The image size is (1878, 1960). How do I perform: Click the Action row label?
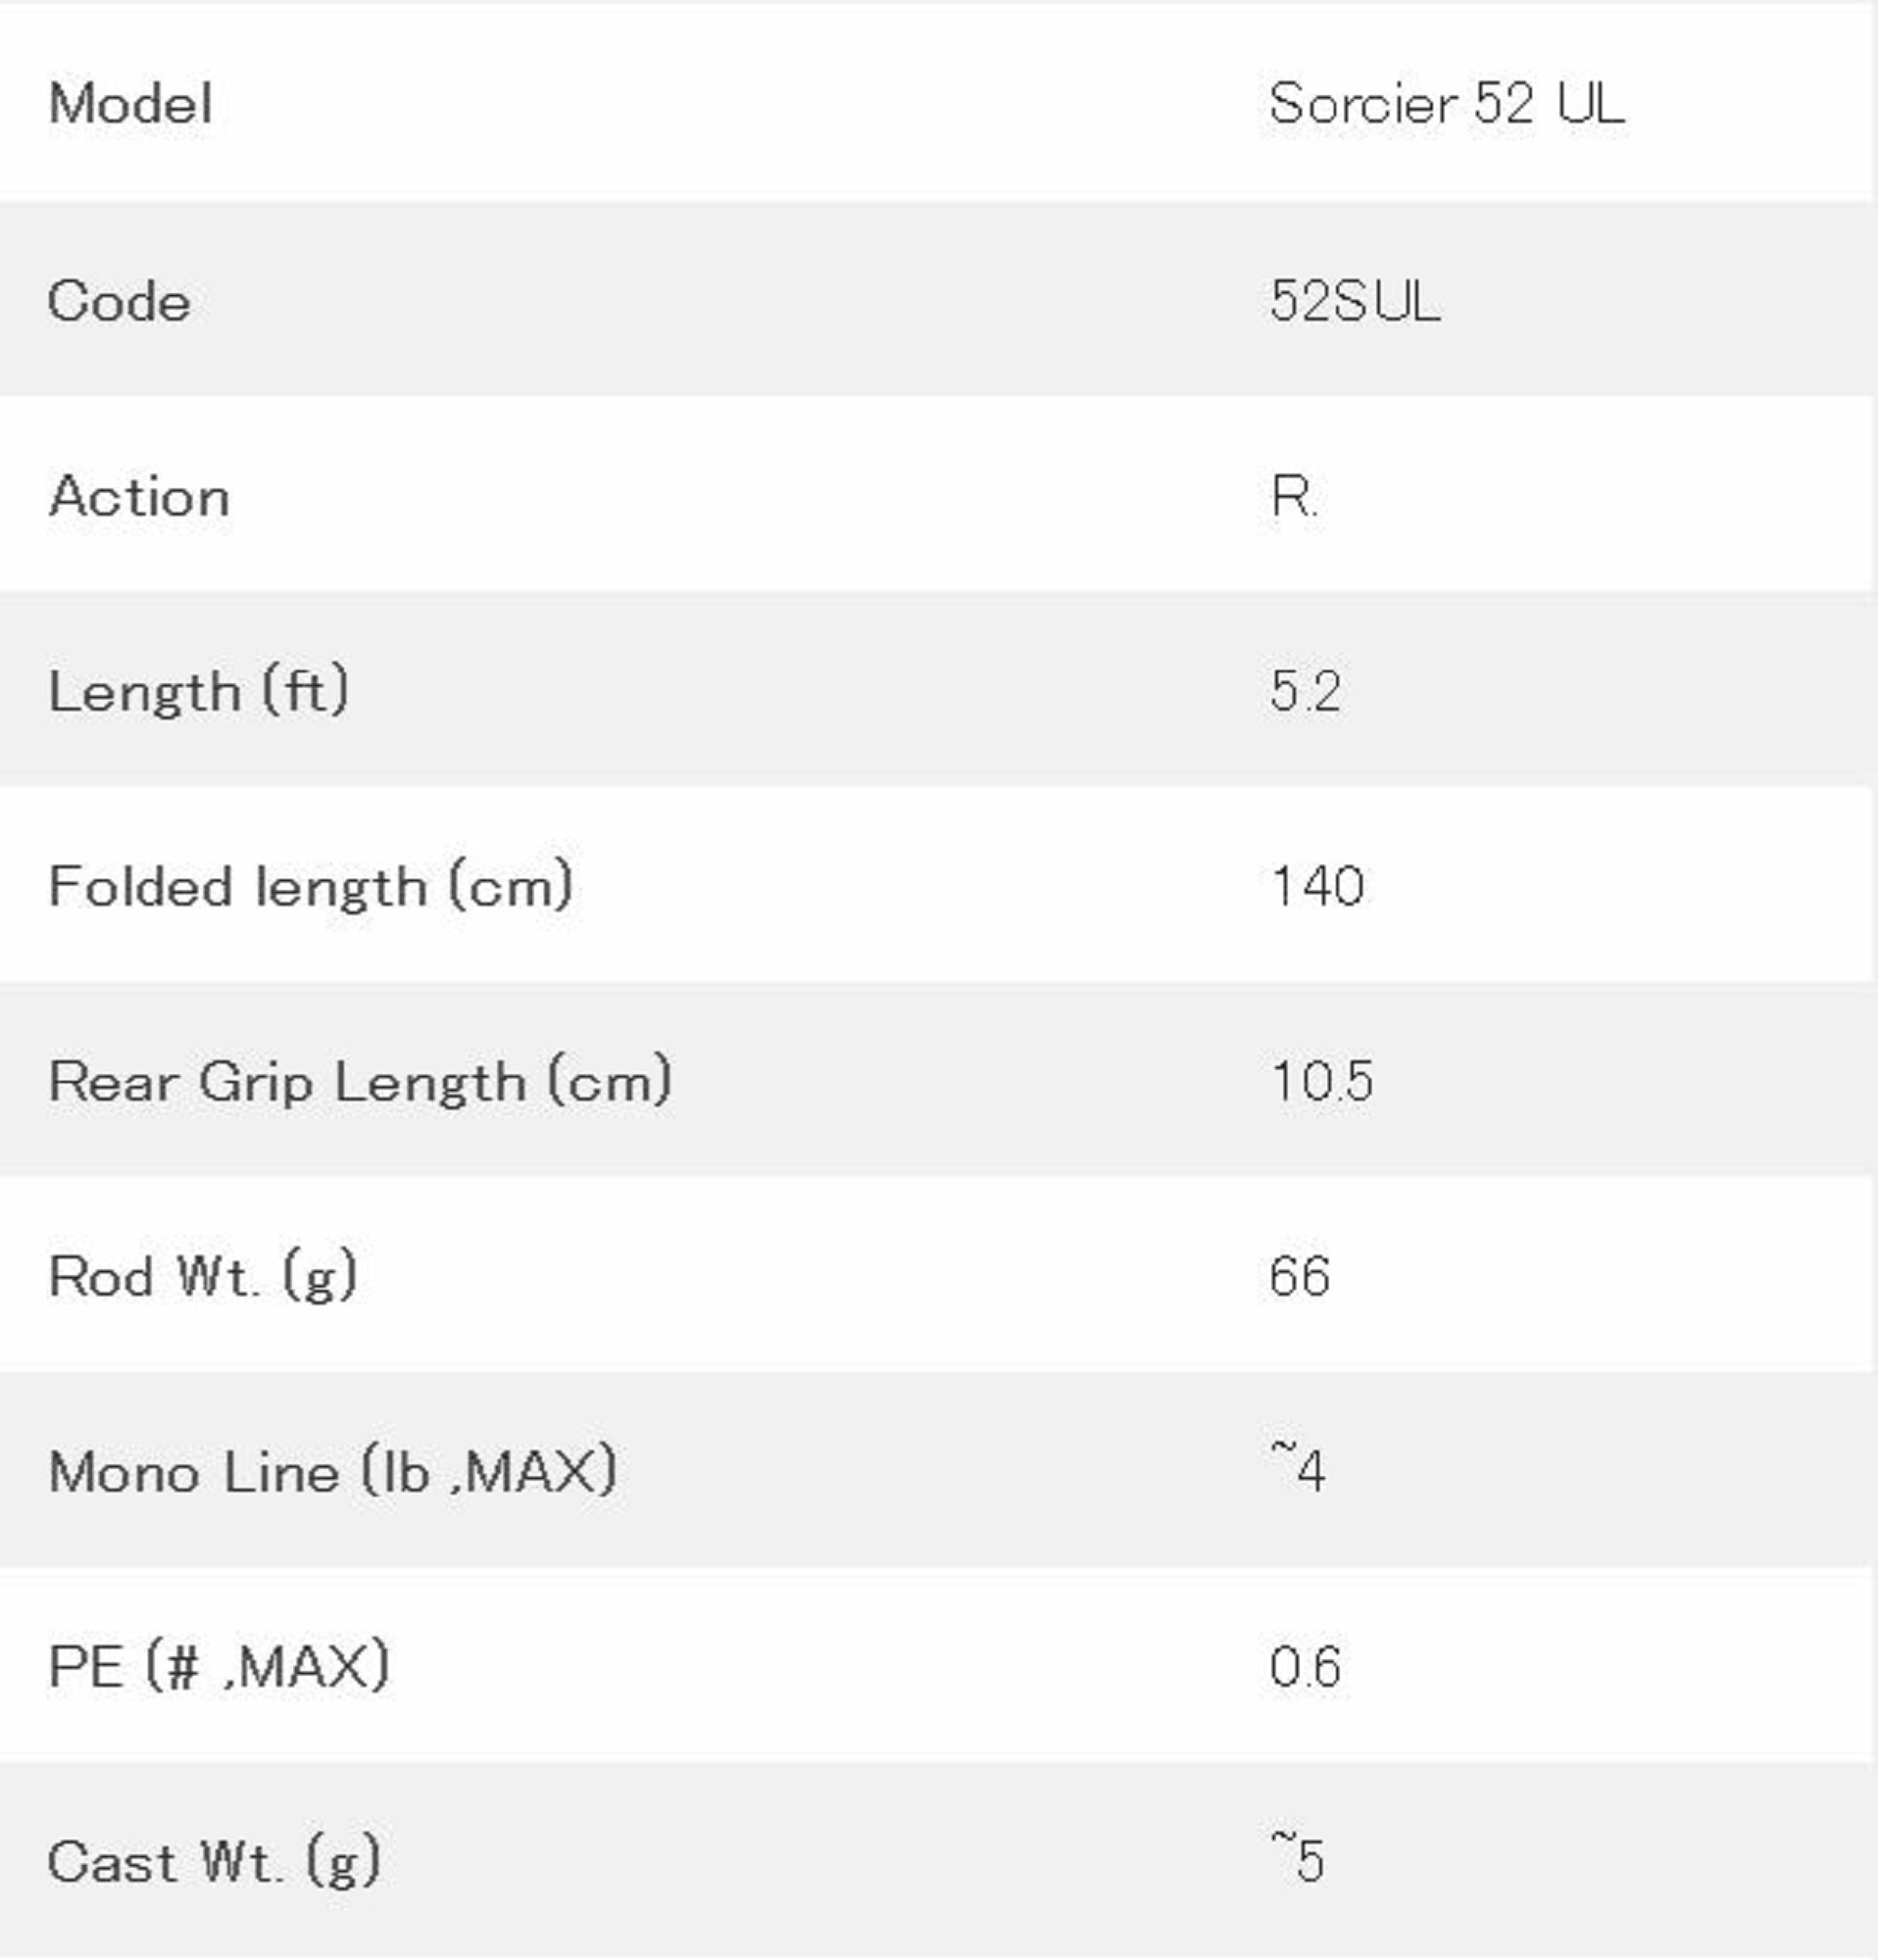(139, 496)
